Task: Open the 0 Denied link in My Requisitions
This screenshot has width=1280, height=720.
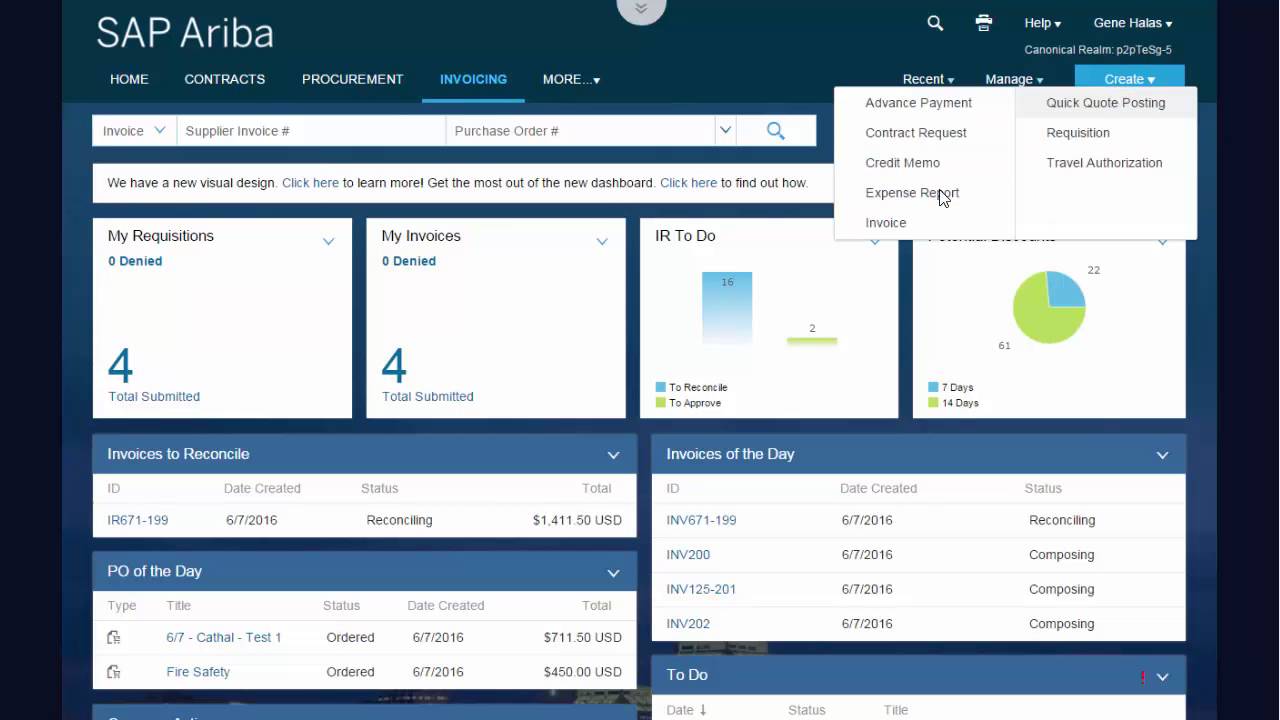Action: [x=135, y=261]
